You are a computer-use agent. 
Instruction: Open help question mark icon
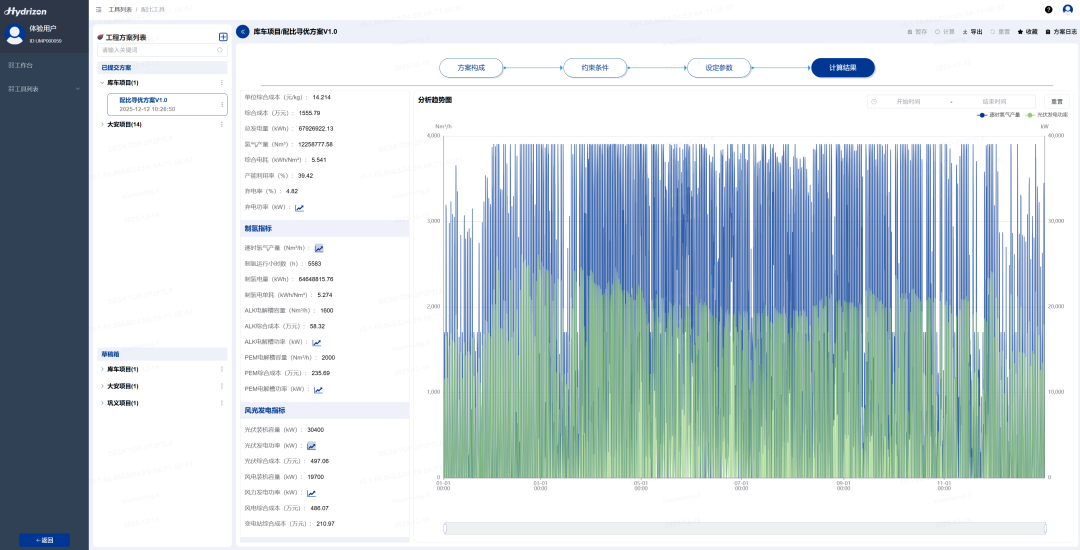[1048, 10]
